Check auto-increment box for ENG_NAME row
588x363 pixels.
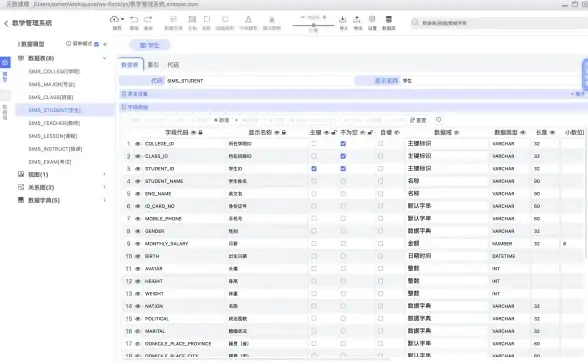click(x=381, y=194)
